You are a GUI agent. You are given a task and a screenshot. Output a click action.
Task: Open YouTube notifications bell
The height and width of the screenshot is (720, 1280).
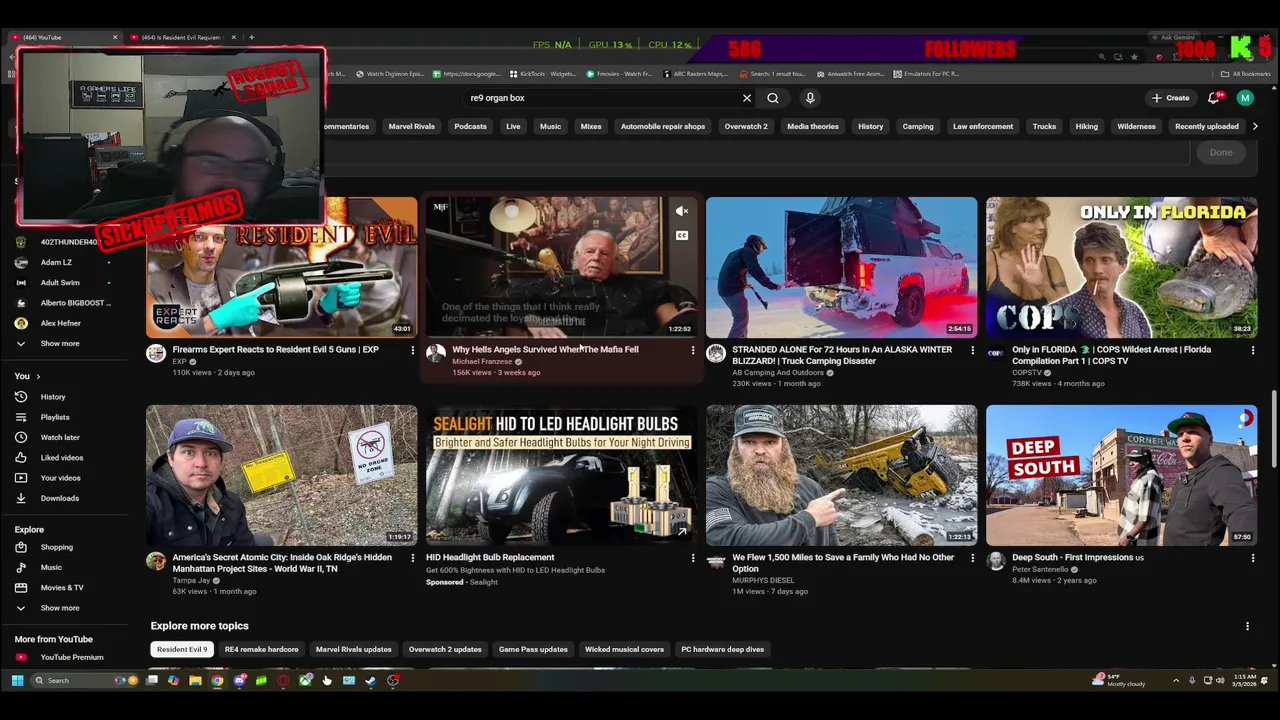(x=1214, y=98)
